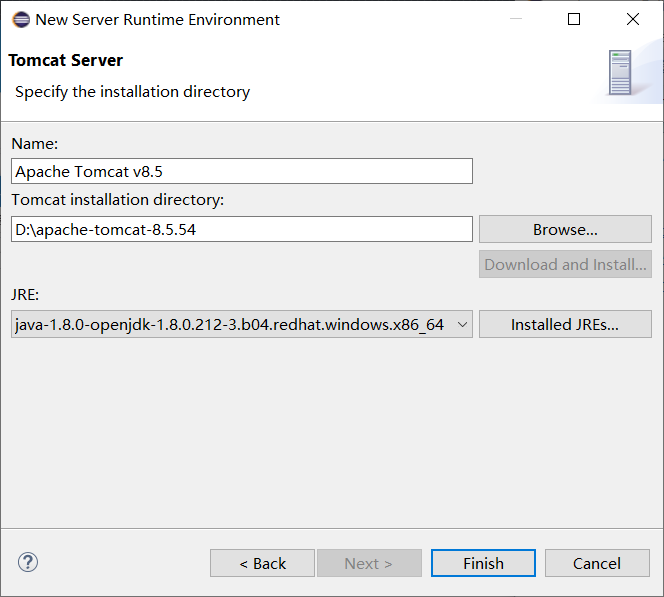Click the server tower banner icon
The height and width of the screenshot is (597, 664).
tap(620, 72)
